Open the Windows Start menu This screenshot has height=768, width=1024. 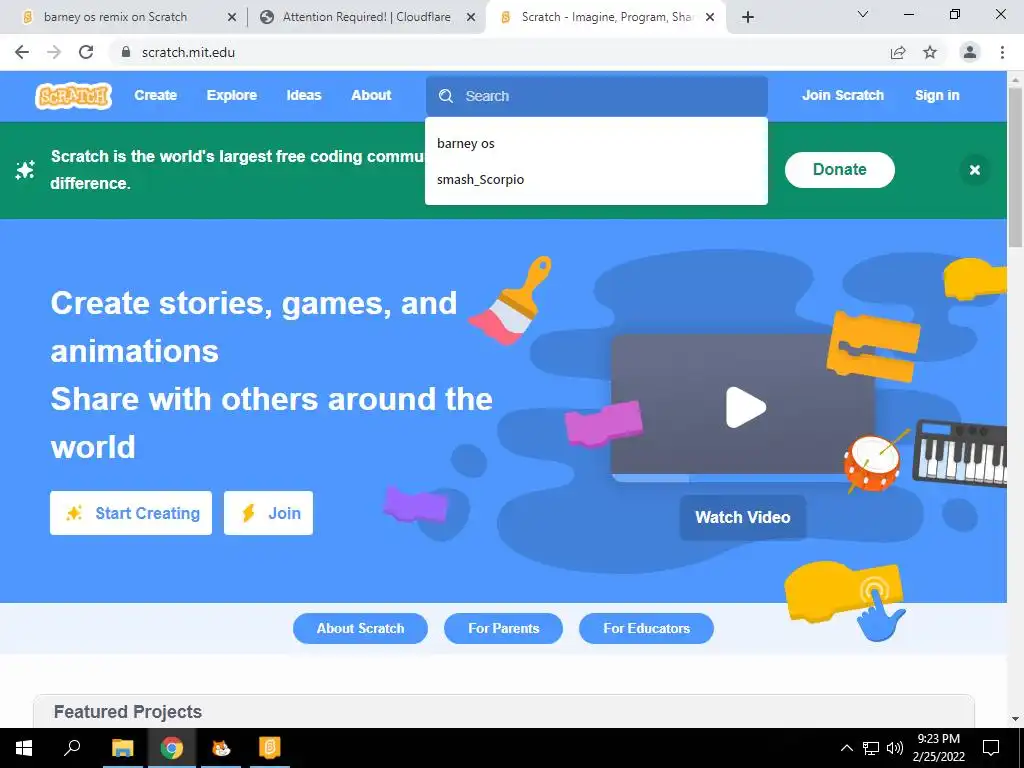(x=24, y=748)
